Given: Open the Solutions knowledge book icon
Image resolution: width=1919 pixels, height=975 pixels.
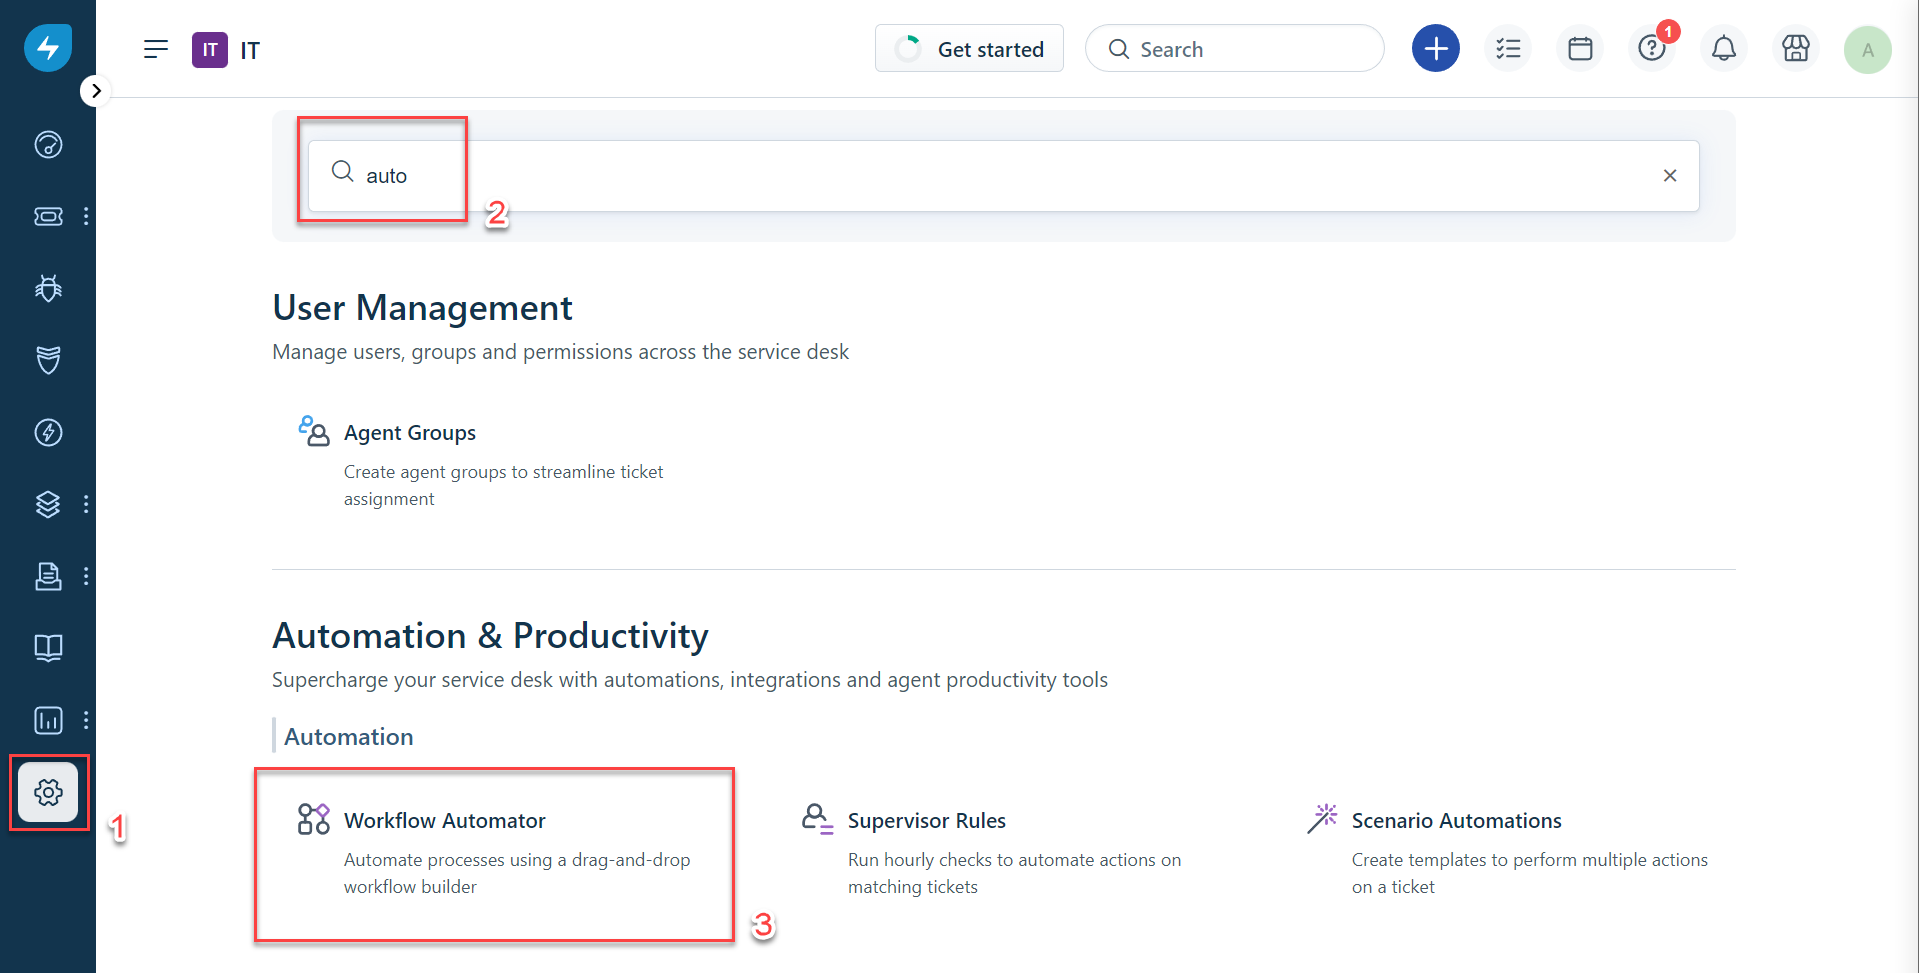Looking at the screenshot, I should [x=47, y=648].
